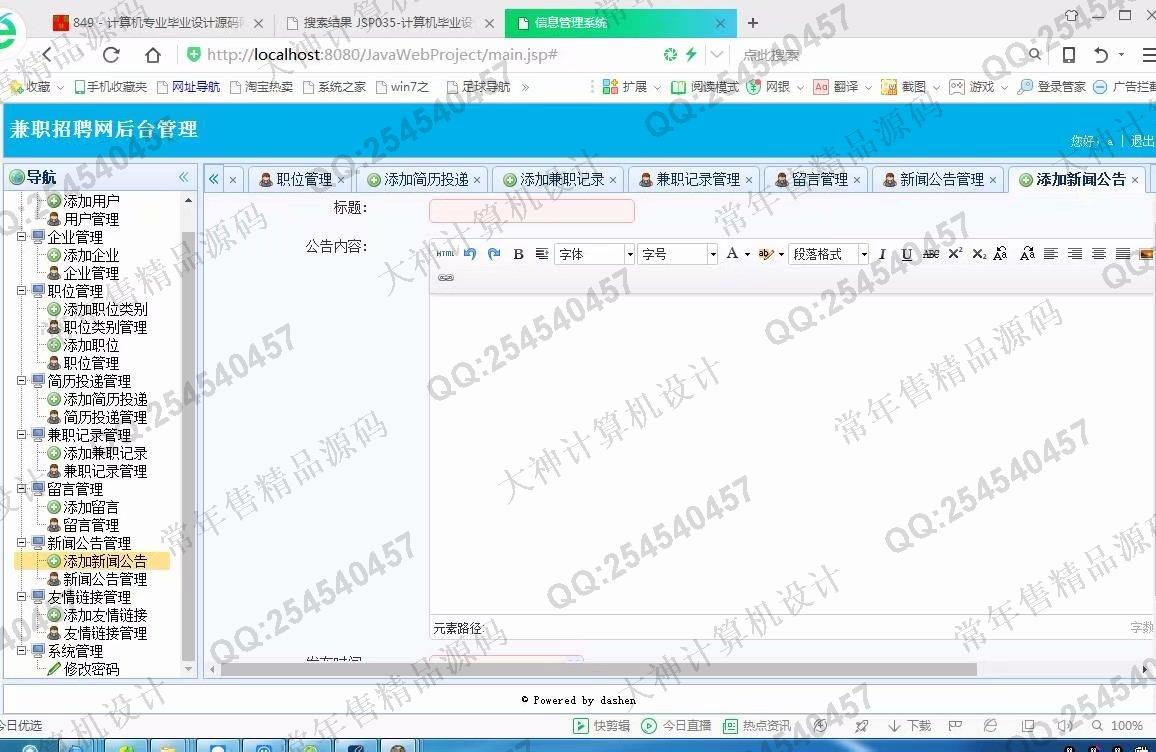Apply italic formatting in editor
This screenshot has width=1156, height=752.
tap(882, 254)
